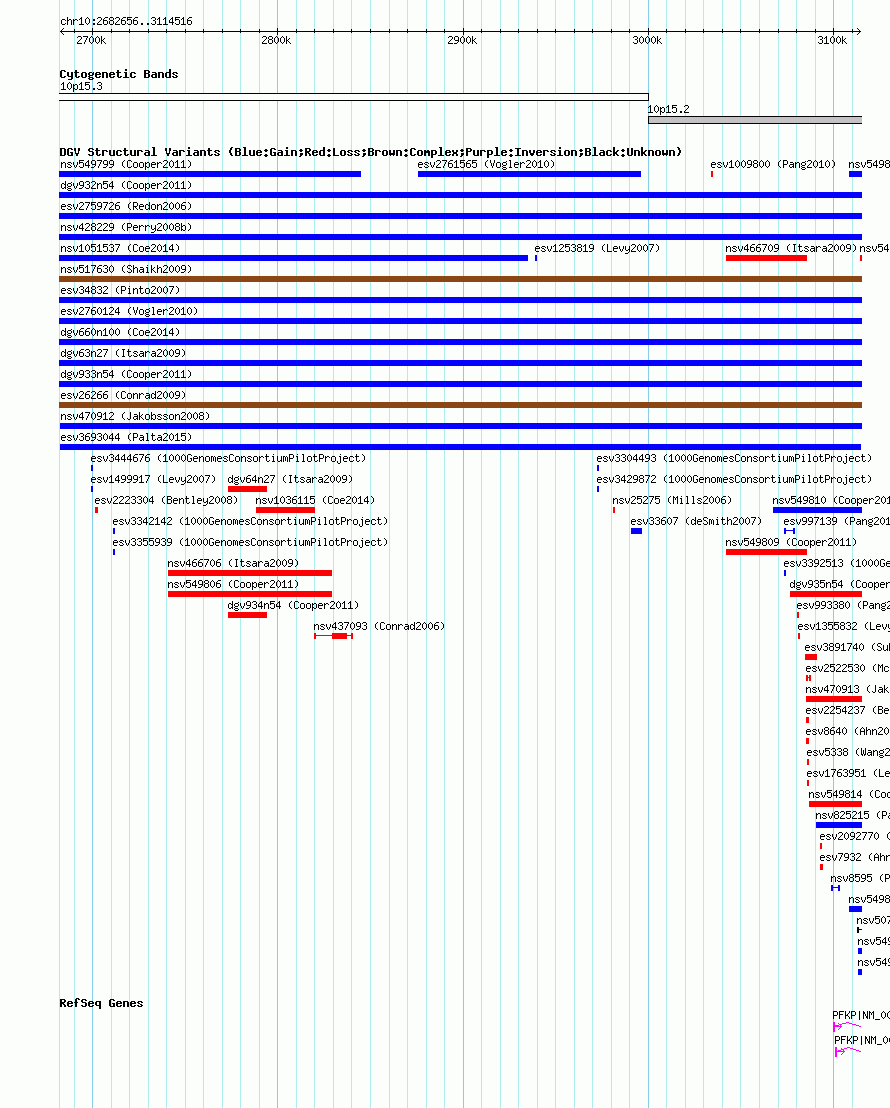Open nsv1036115 (Coe2014) label
Screen dimensions: 890x1108
point(315,500)
